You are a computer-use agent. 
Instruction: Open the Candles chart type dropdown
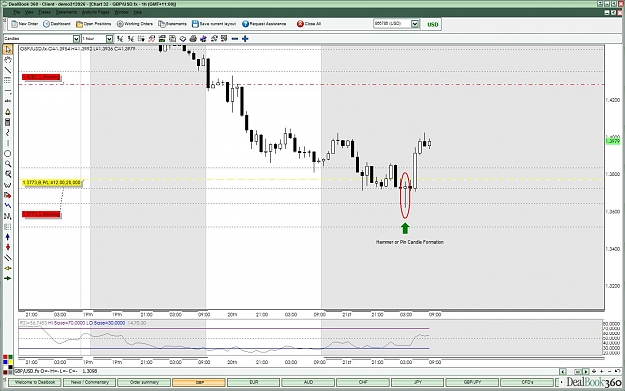76,39
